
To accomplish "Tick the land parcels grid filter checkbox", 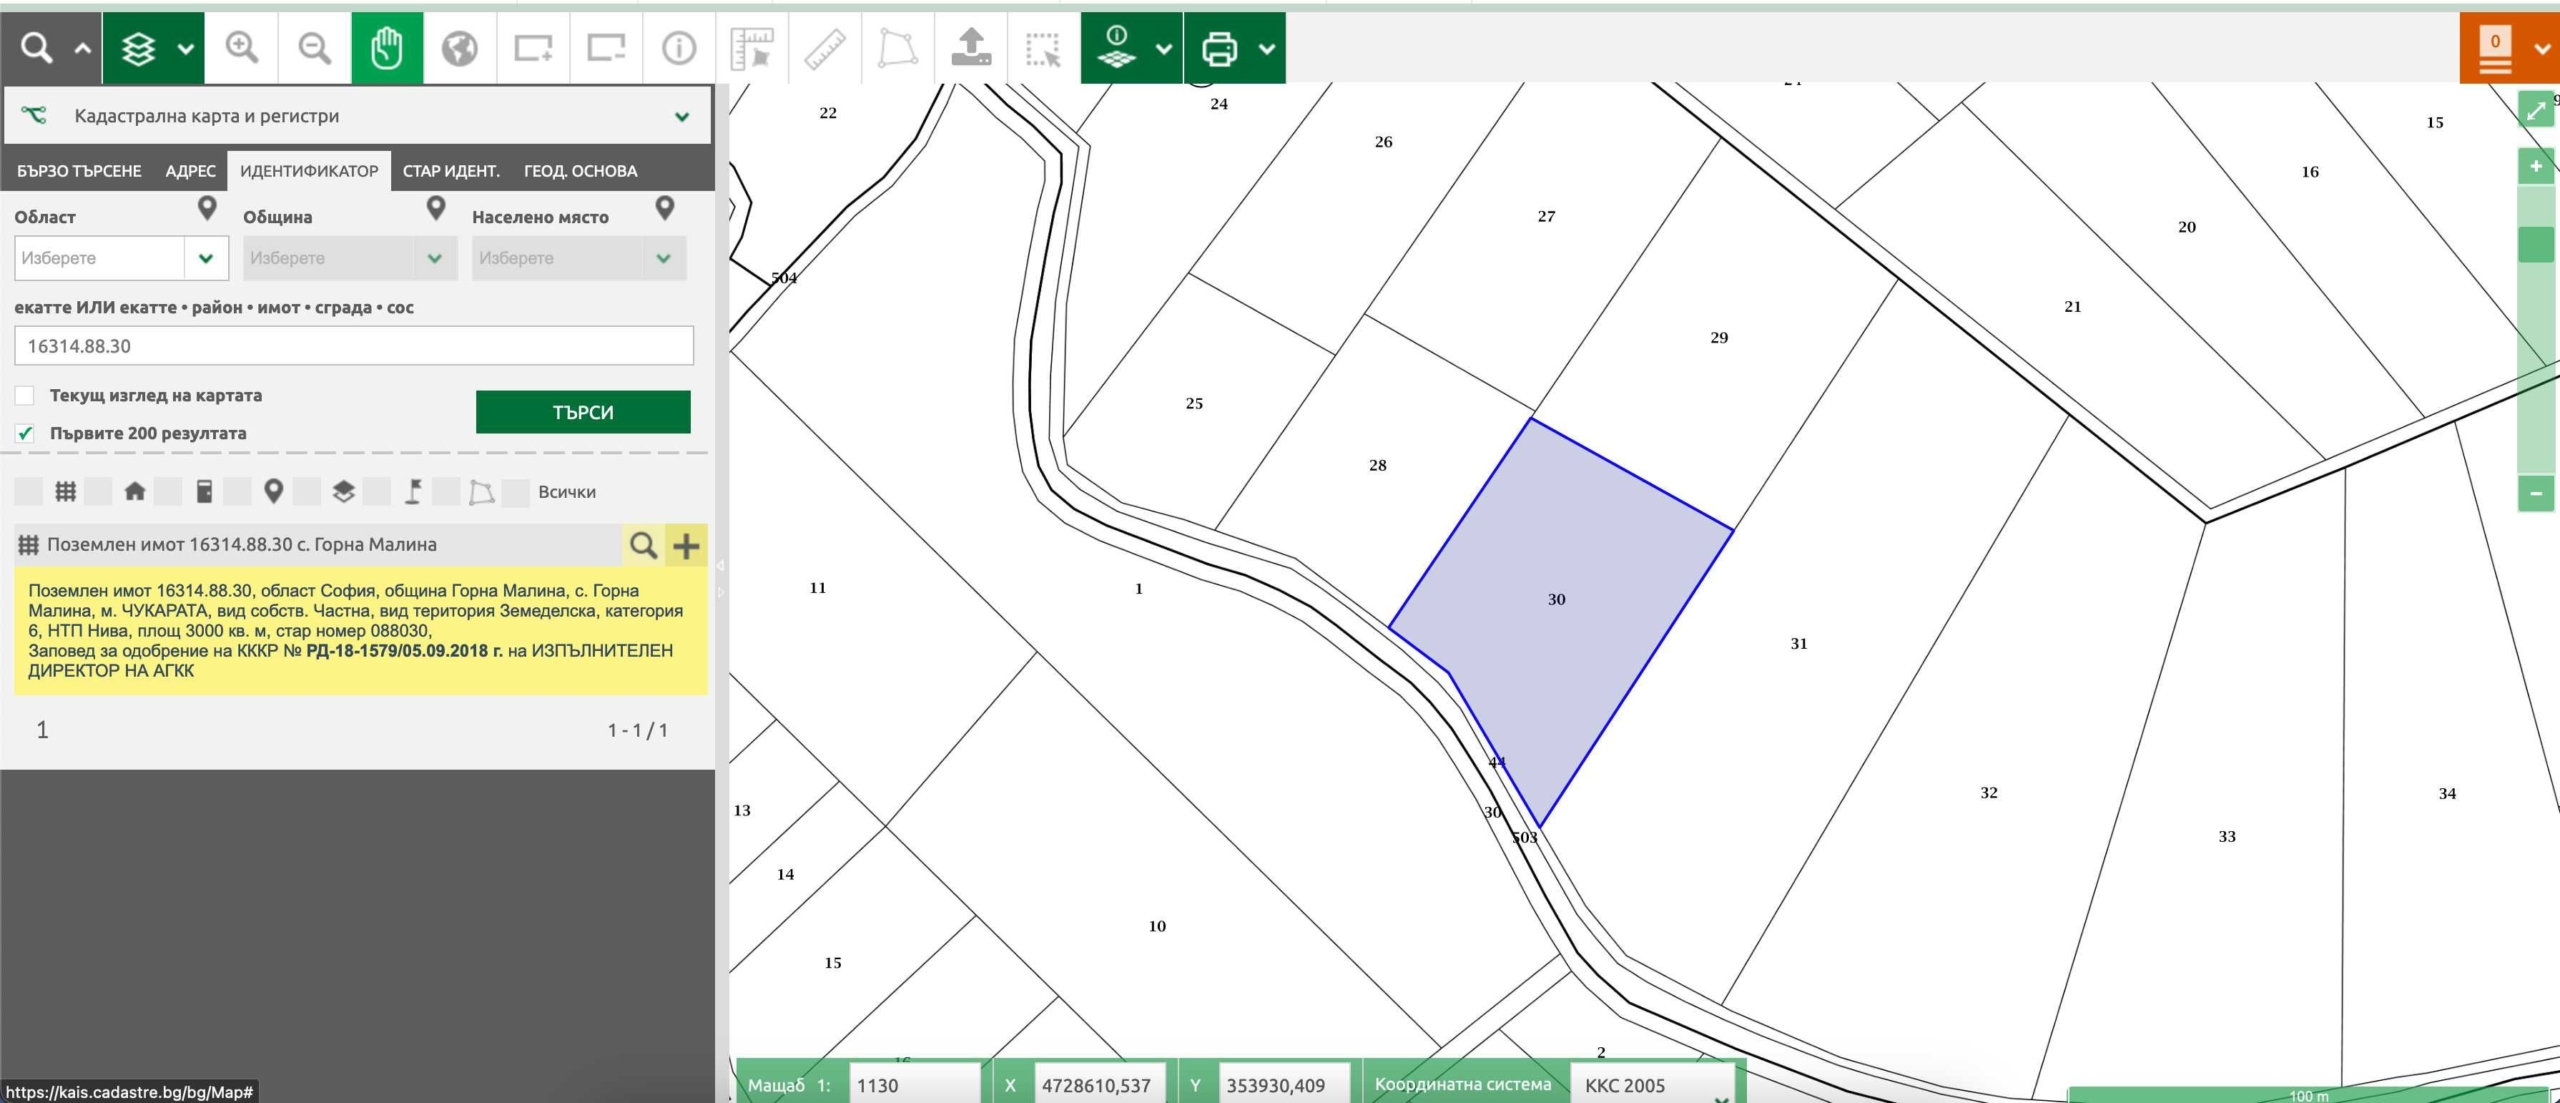I will [x=29, y=491].
